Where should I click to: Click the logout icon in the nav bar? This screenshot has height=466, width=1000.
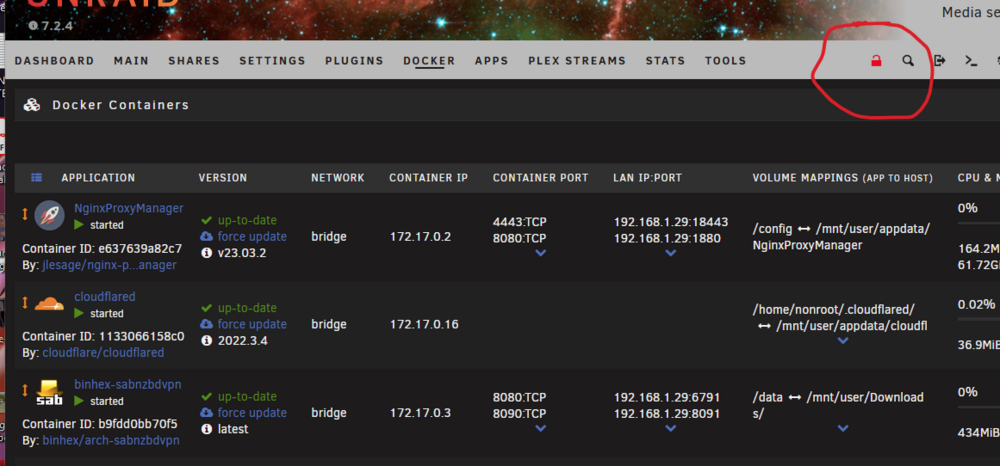[x=939, y=61]
